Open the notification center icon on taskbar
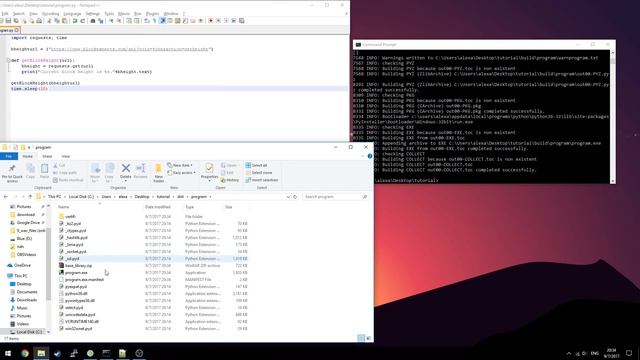The width and height of the screenshot is (640, 360). coord(629,353)
